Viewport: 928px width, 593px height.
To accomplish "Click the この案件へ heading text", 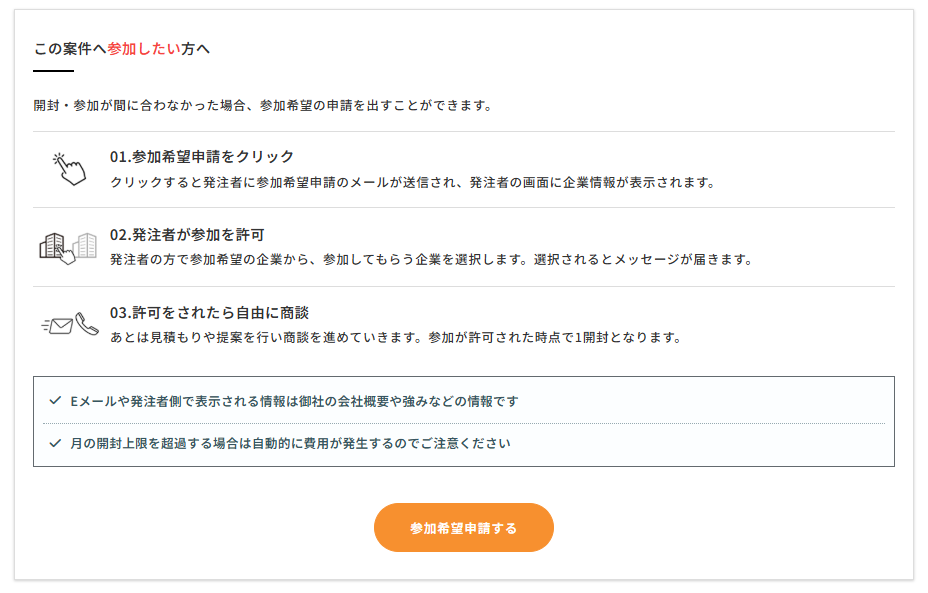I will [70, 48].
